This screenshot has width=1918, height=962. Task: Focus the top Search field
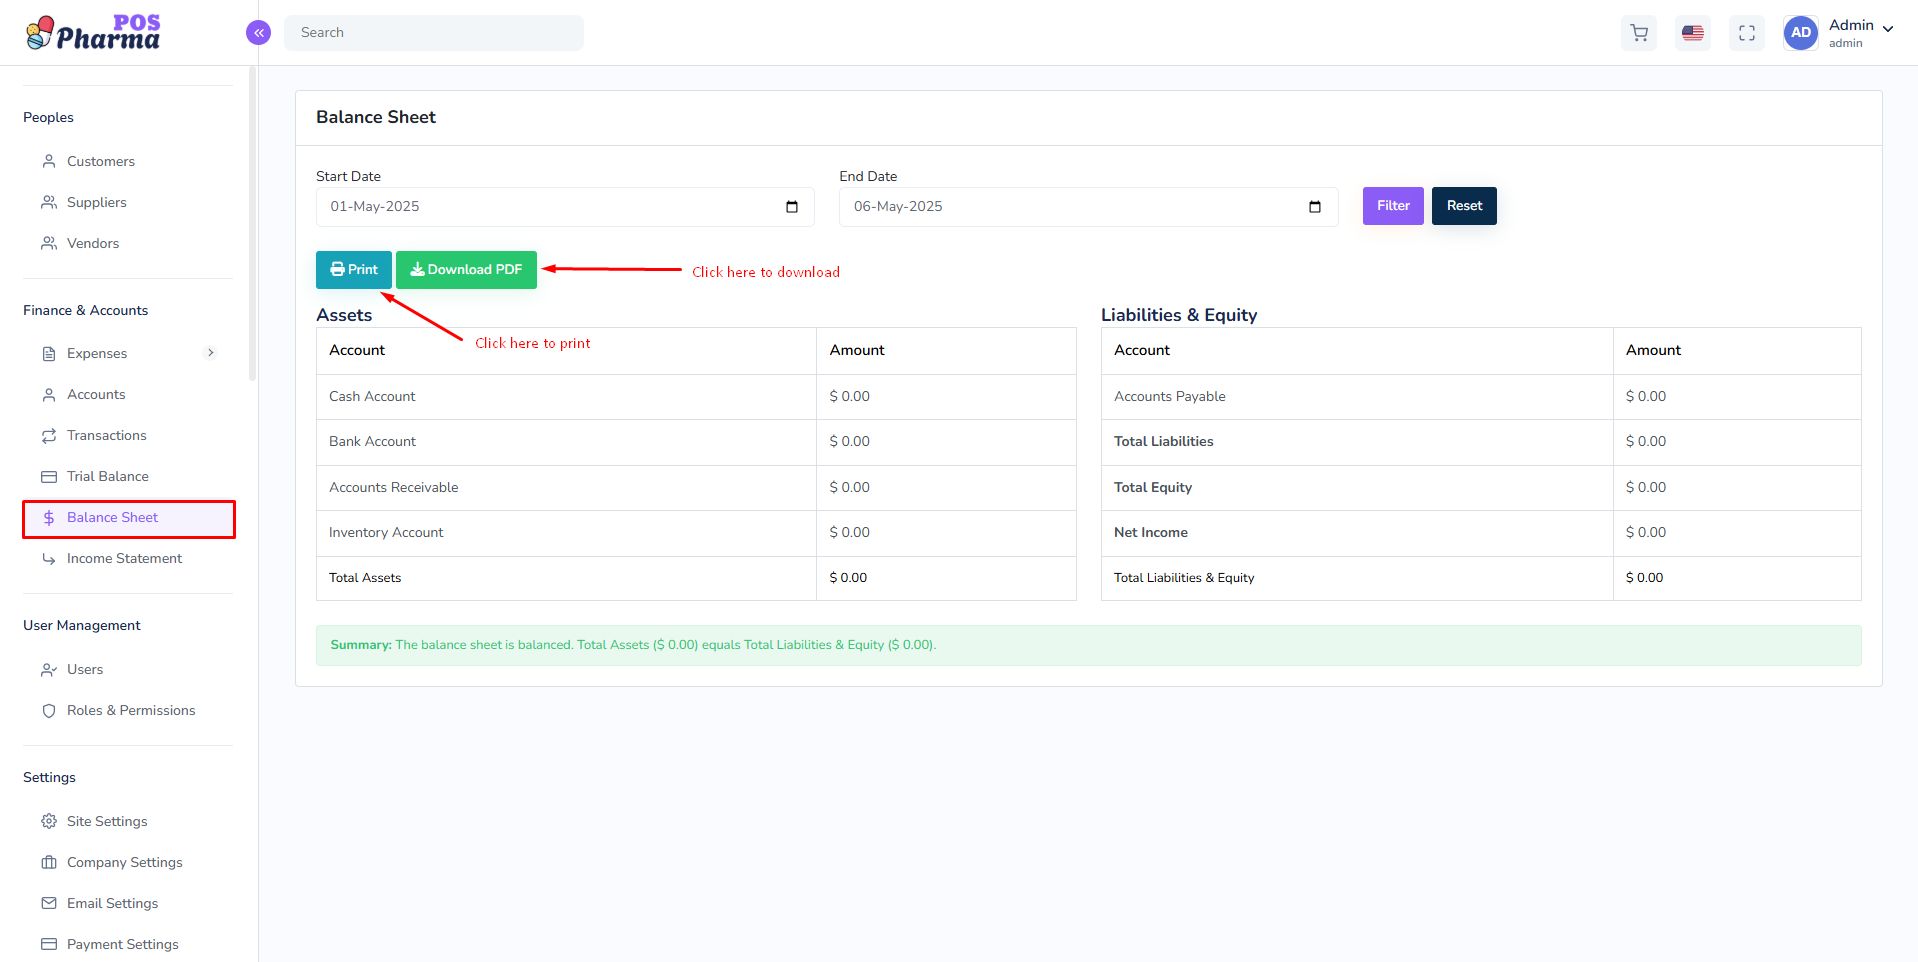434,33
